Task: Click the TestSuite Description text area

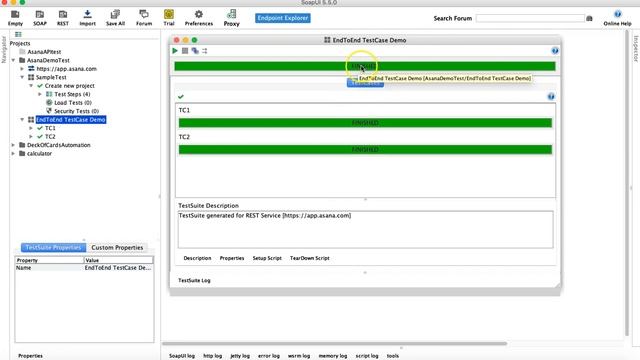Action: tap(365, 229)
